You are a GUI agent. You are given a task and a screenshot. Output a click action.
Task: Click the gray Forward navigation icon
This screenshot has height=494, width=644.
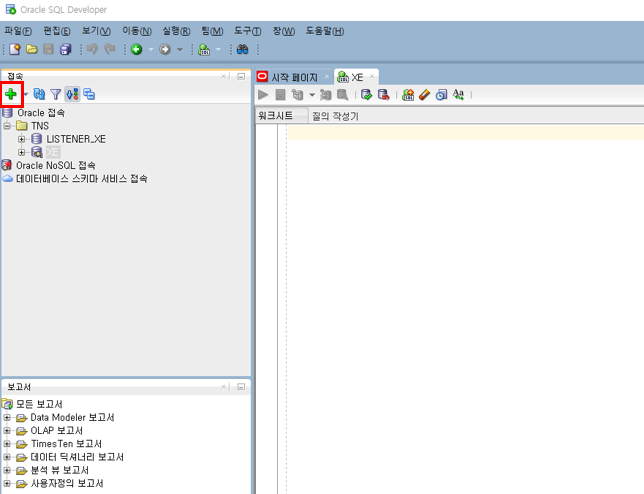click(x=165, y=49)
